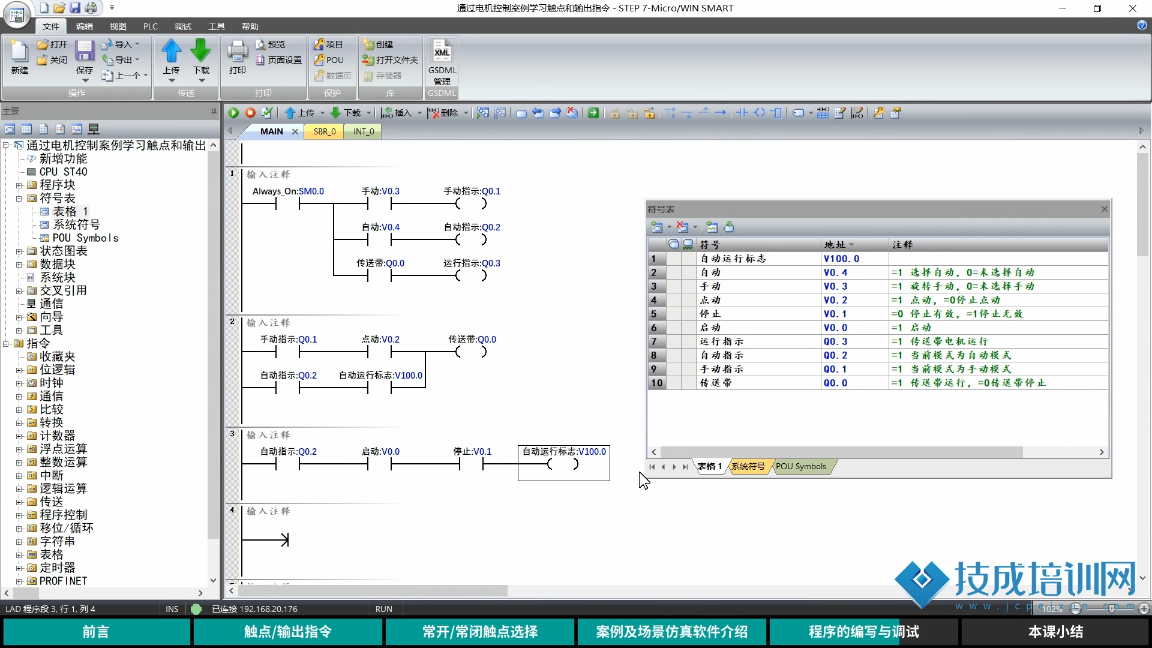The height and width of the screenshot is (648, 1152).
Task: Close the 符号表 symbol table window
Action: (x=1104, y=209)
